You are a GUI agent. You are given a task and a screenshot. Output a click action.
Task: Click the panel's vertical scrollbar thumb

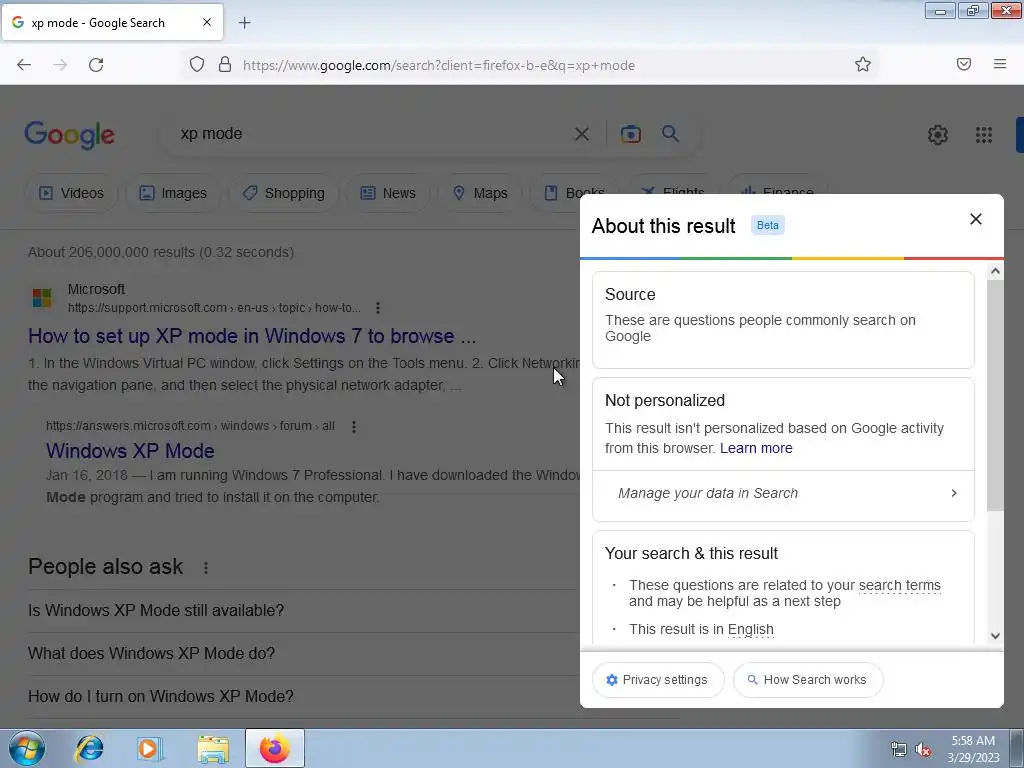[x=995, y=395]
